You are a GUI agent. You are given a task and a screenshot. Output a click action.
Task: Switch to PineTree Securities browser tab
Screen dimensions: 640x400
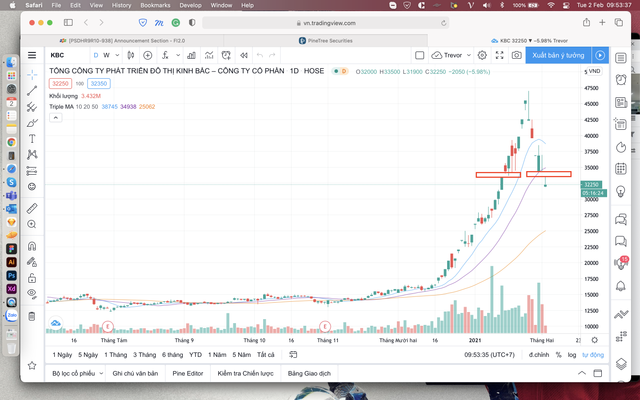(326, 40)
